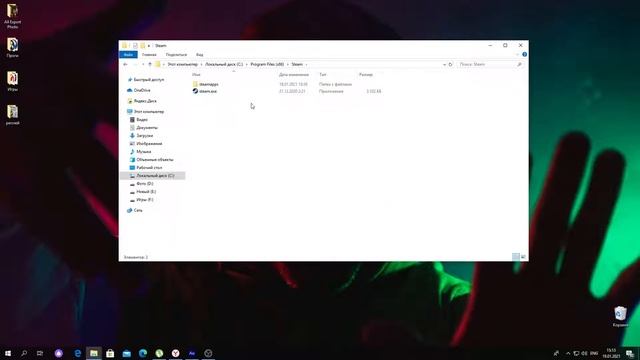Show hidden system tray icons

tap(568, 353)
